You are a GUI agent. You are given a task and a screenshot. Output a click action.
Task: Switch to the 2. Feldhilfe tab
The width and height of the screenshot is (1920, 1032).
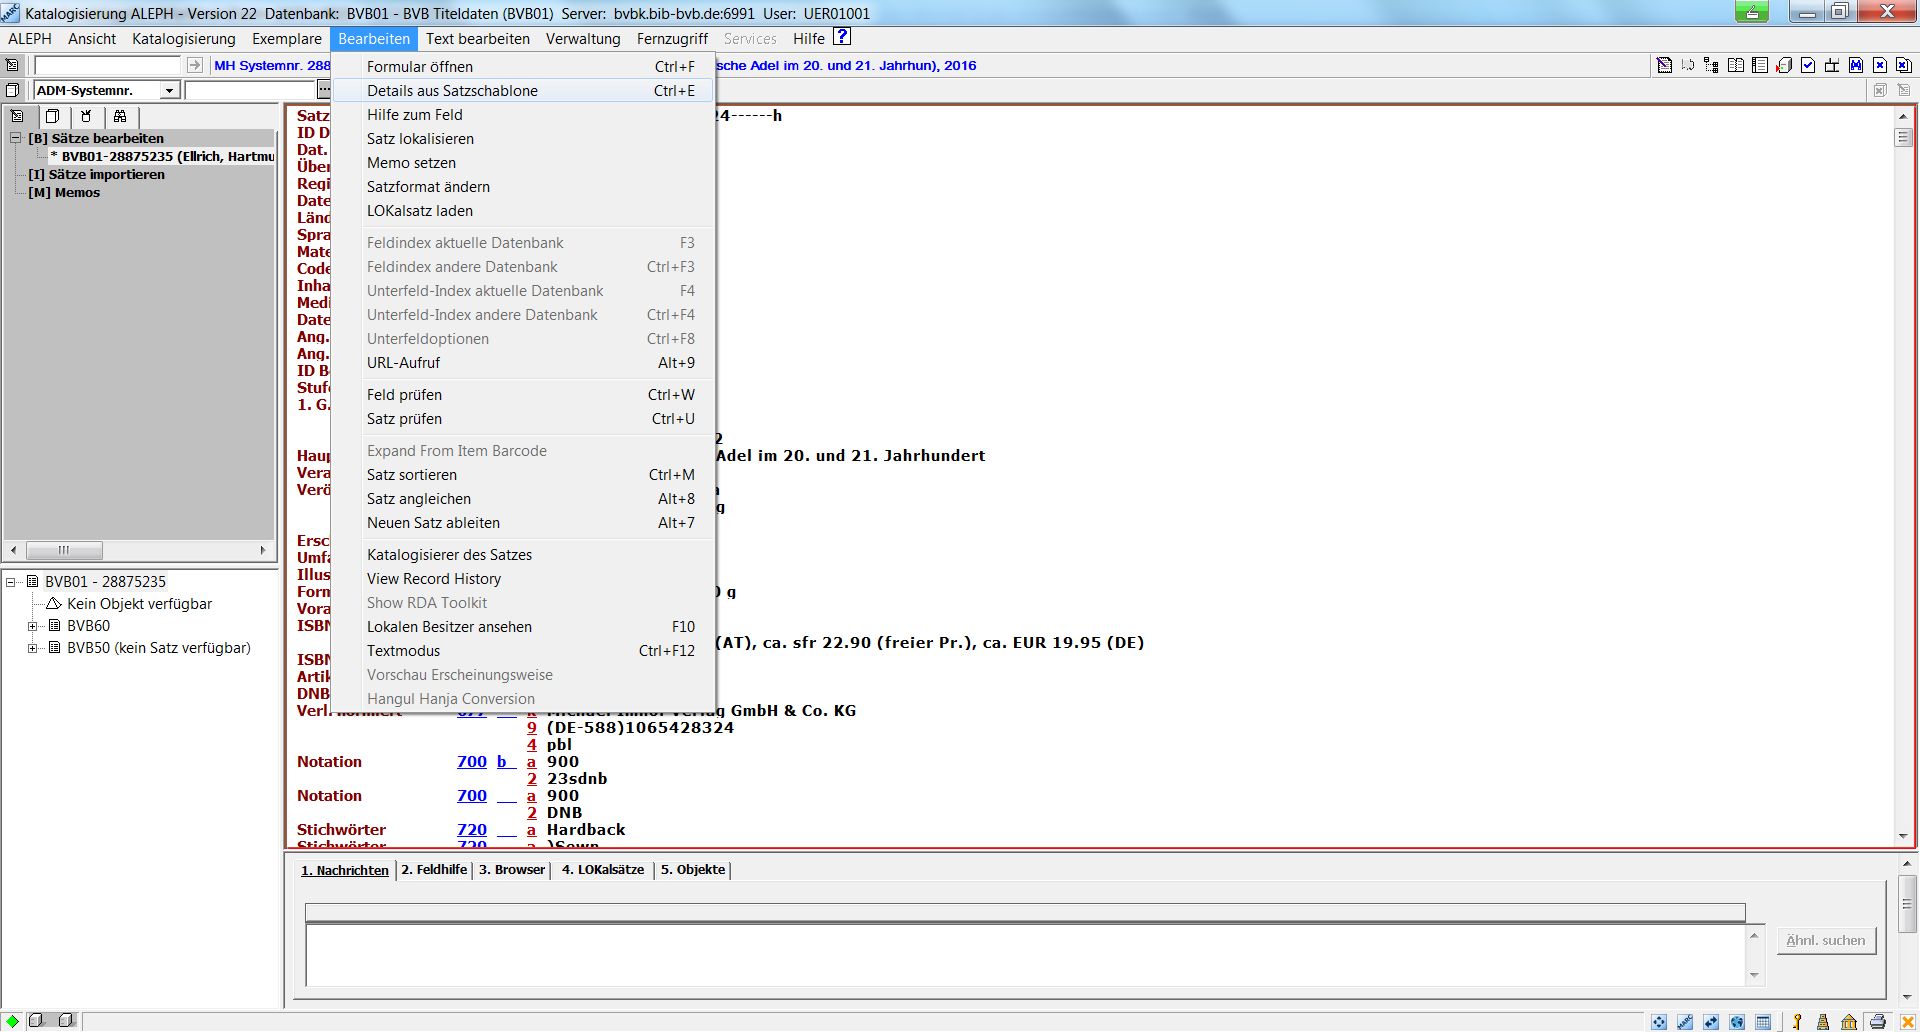(x=434, y=870)
